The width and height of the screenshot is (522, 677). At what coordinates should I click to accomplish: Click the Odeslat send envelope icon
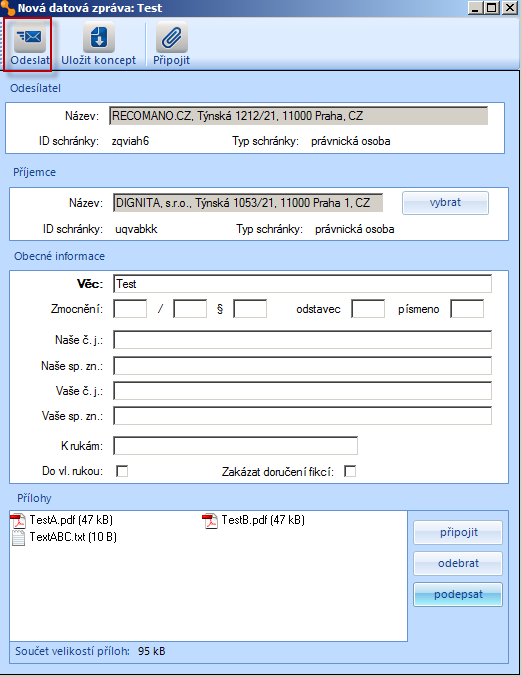(29, 37)
